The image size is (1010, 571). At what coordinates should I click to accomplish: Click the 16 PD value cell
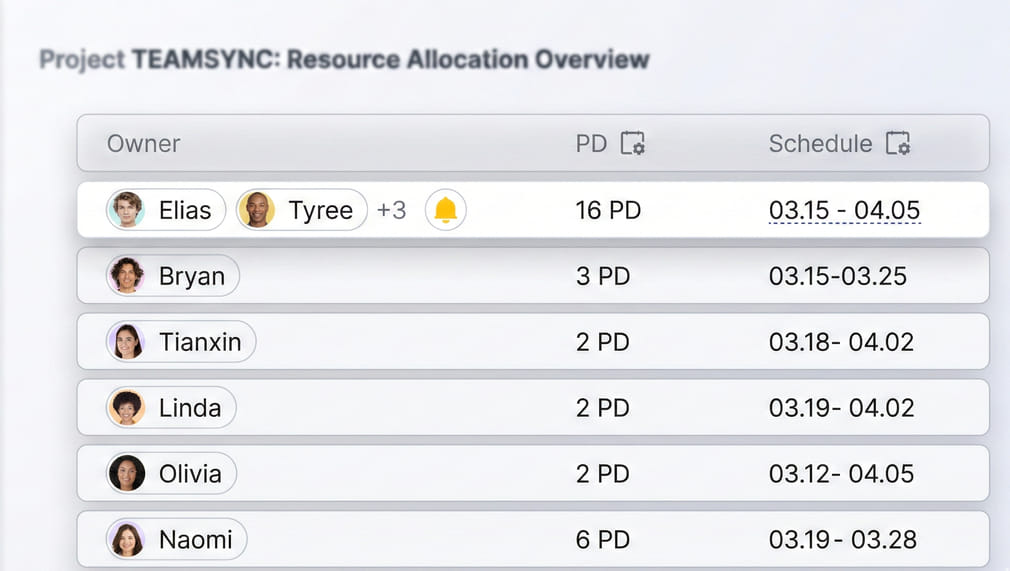[x=608, y=210]
